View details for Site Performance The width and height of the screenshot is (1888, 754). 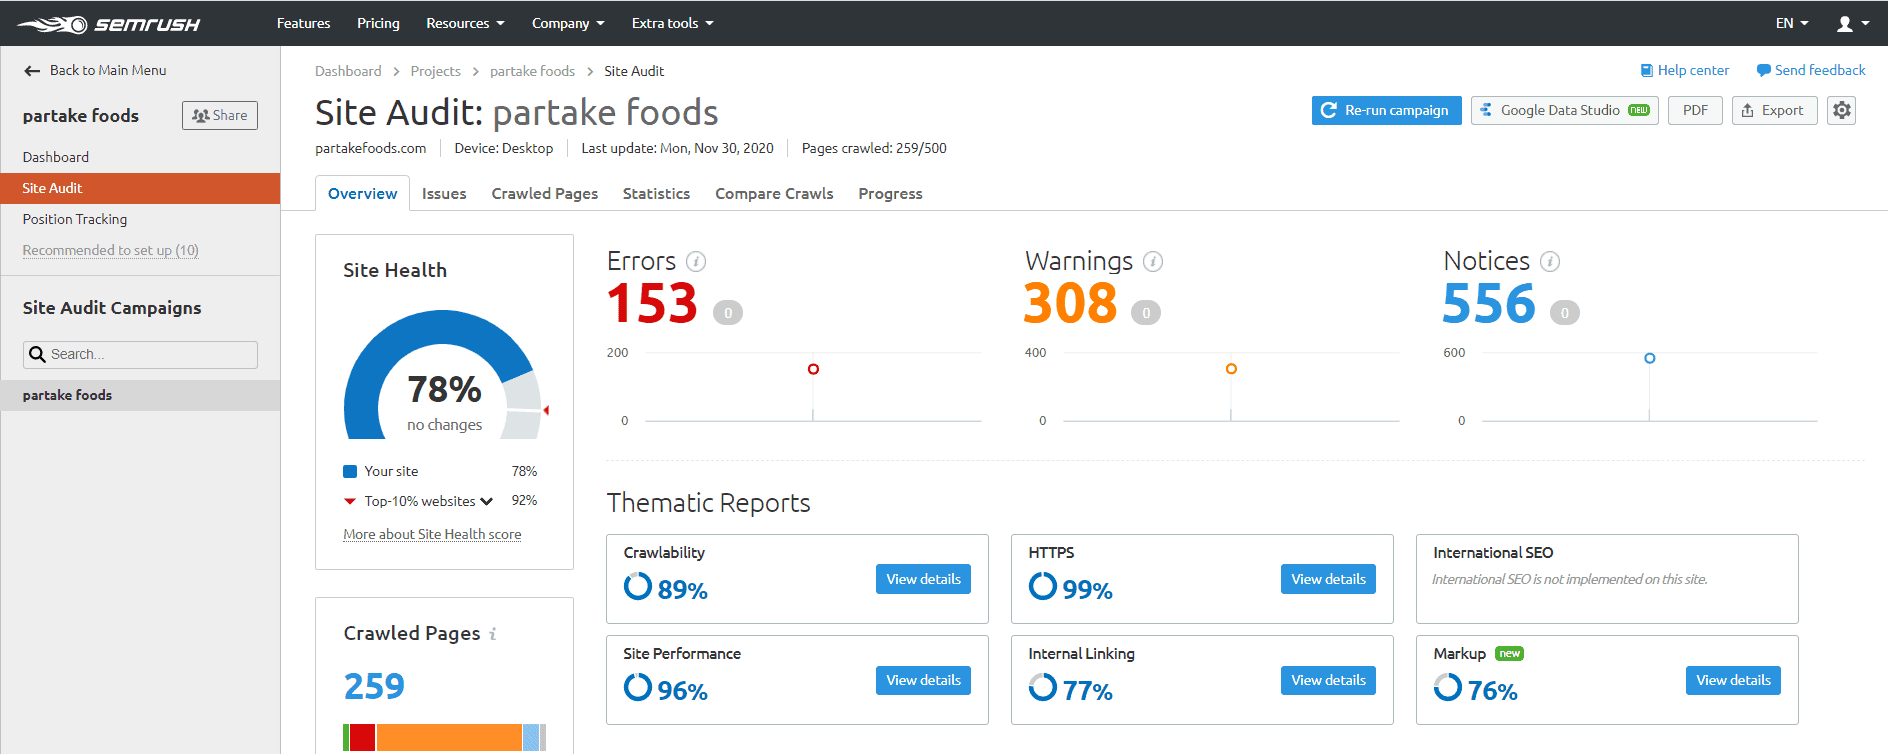coord(923,680)
